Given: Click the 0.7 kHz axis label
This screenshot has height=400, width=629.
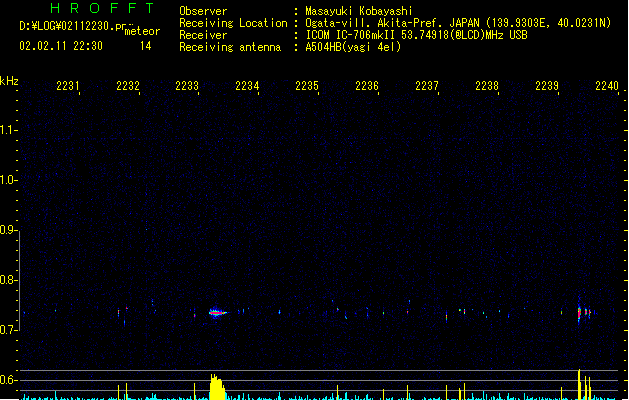Looking at the screenshot, I should coord(8,330).
